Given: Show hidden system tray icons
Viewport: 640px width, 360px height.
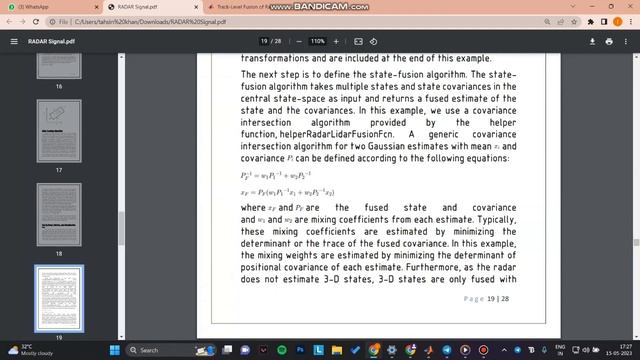Looking at the screenshot, I should pos(504,350).
